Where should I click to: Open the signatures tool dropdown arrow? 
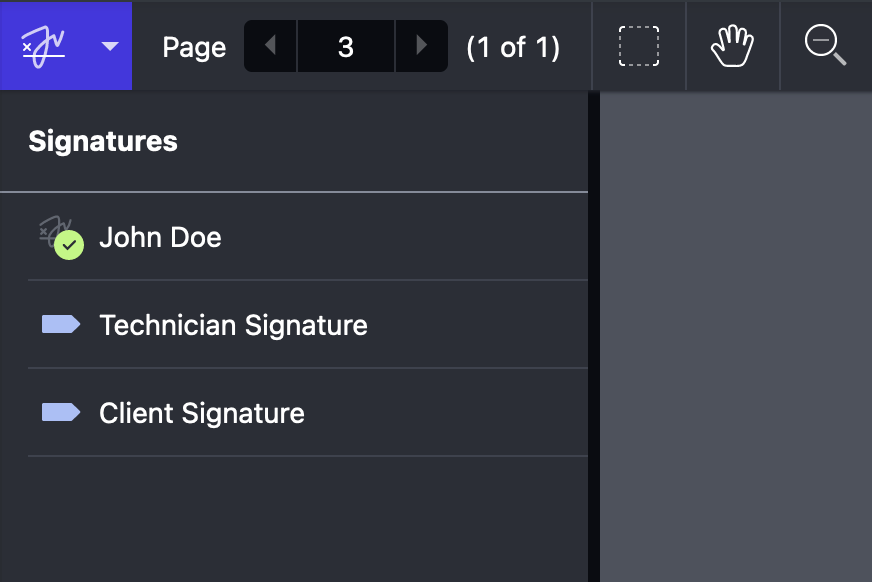[x=110, y=46]
